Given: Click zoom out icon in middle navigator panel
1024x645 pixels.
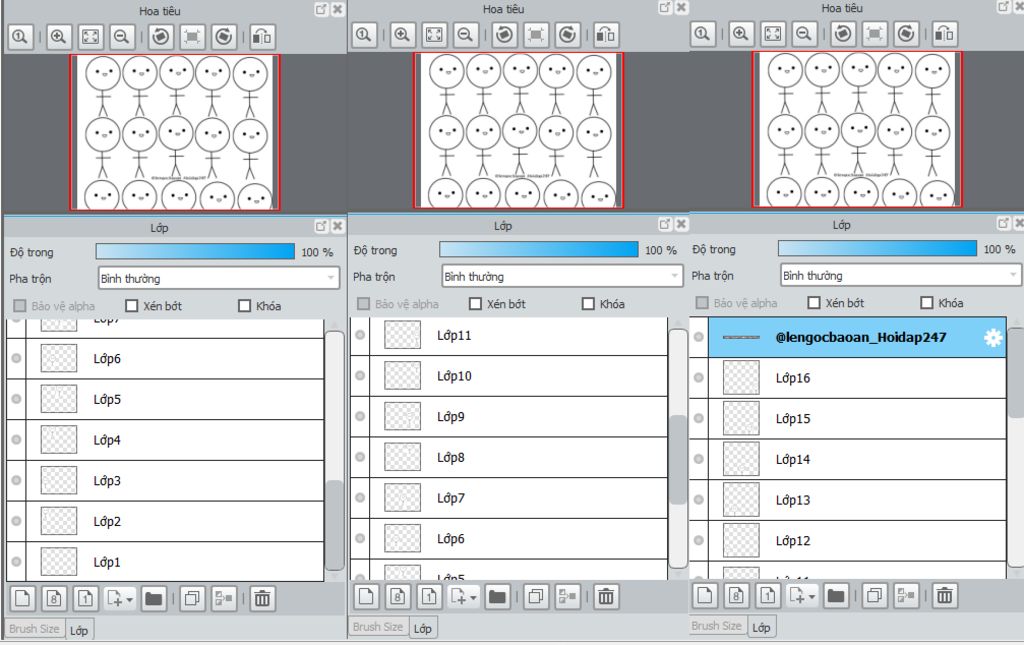Looking at the screenshot, I should pos(465,35).
